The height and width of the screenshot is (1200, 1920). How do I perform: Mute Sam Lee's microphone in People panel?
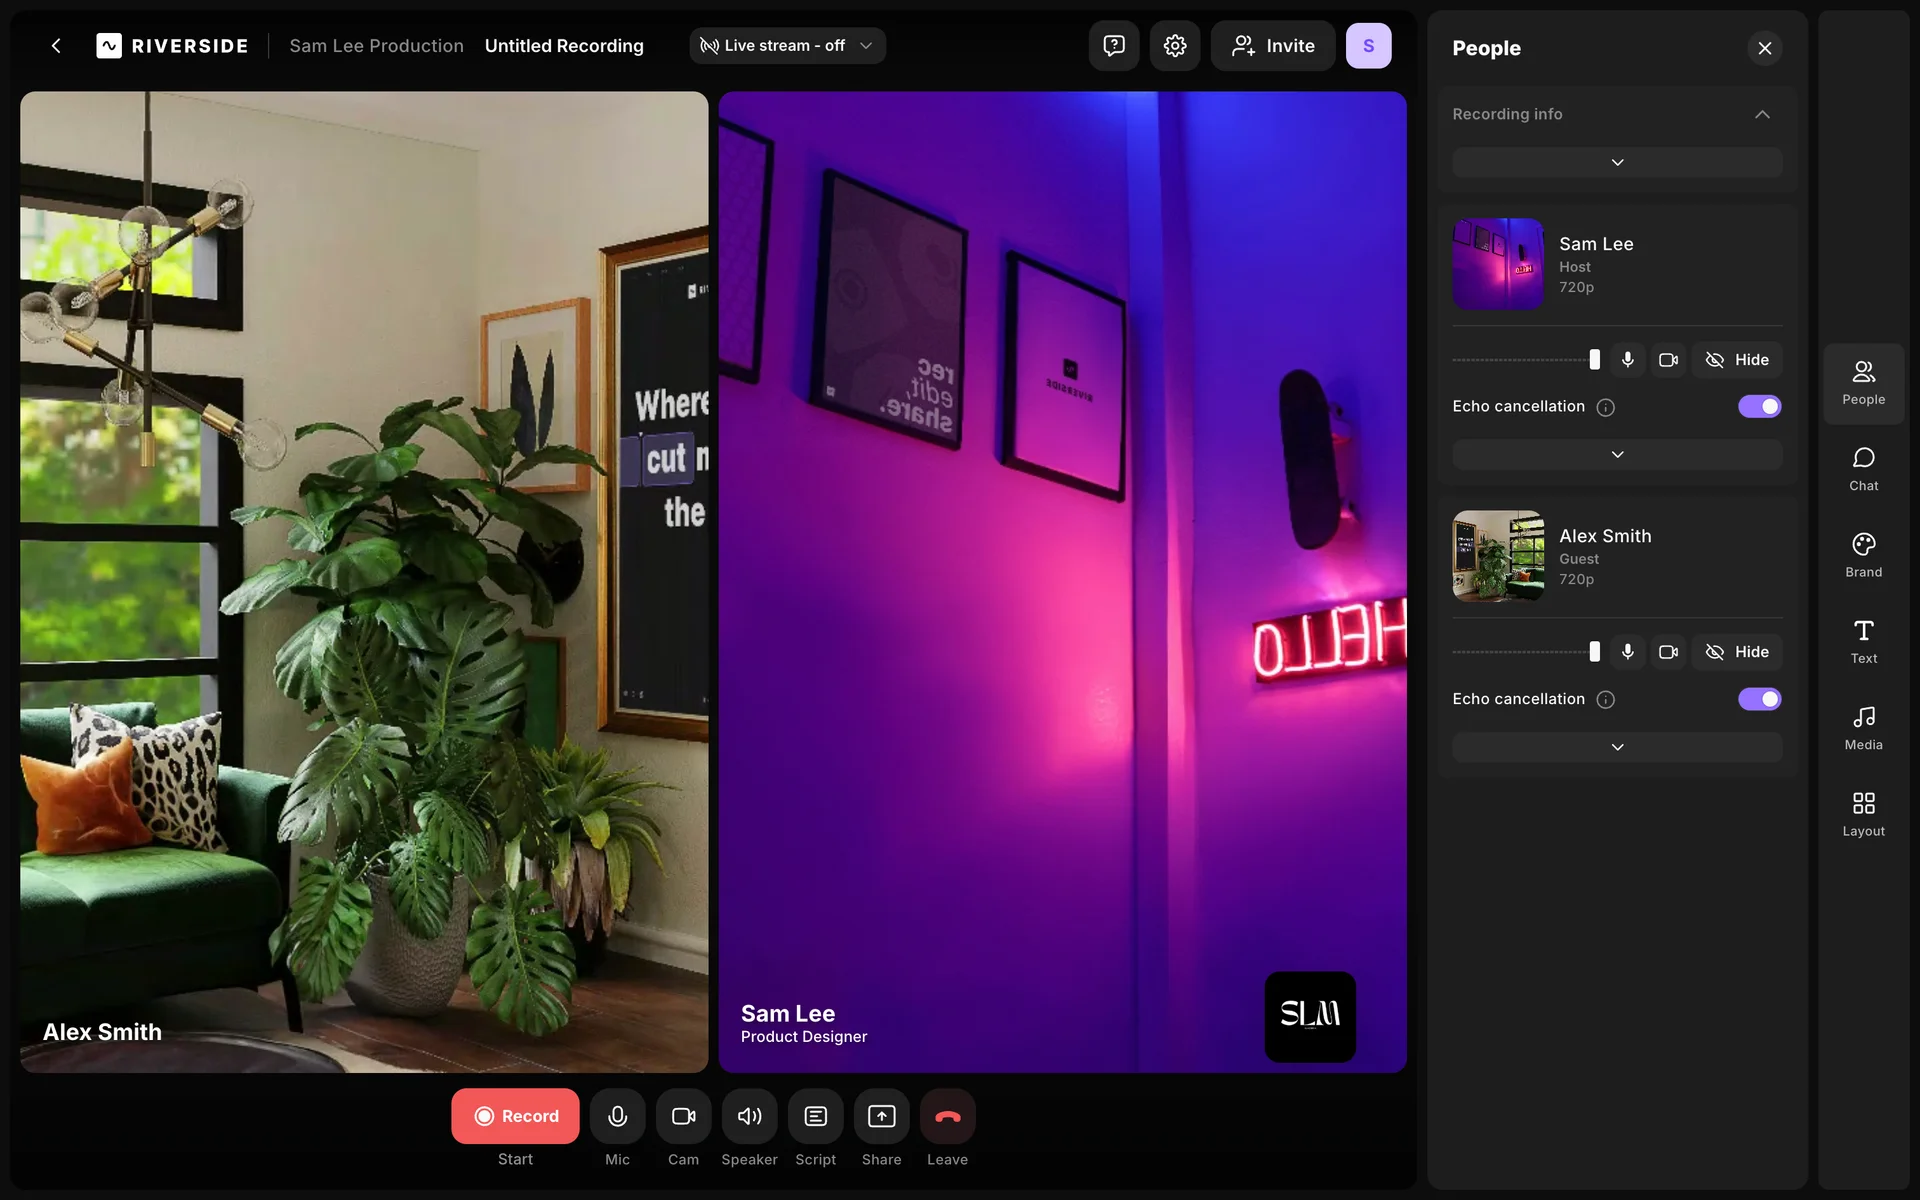click(1627, 360)
